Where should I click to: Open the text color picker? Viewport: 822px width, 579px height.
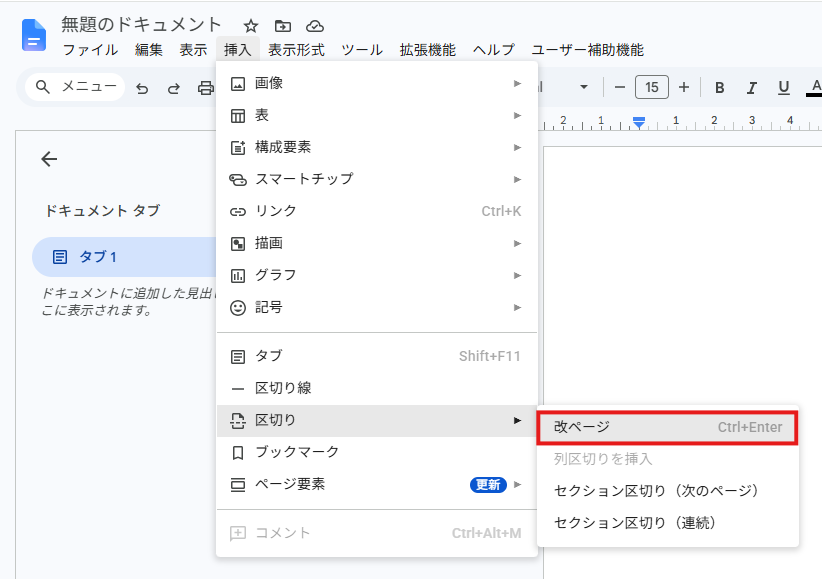(815, 88)
